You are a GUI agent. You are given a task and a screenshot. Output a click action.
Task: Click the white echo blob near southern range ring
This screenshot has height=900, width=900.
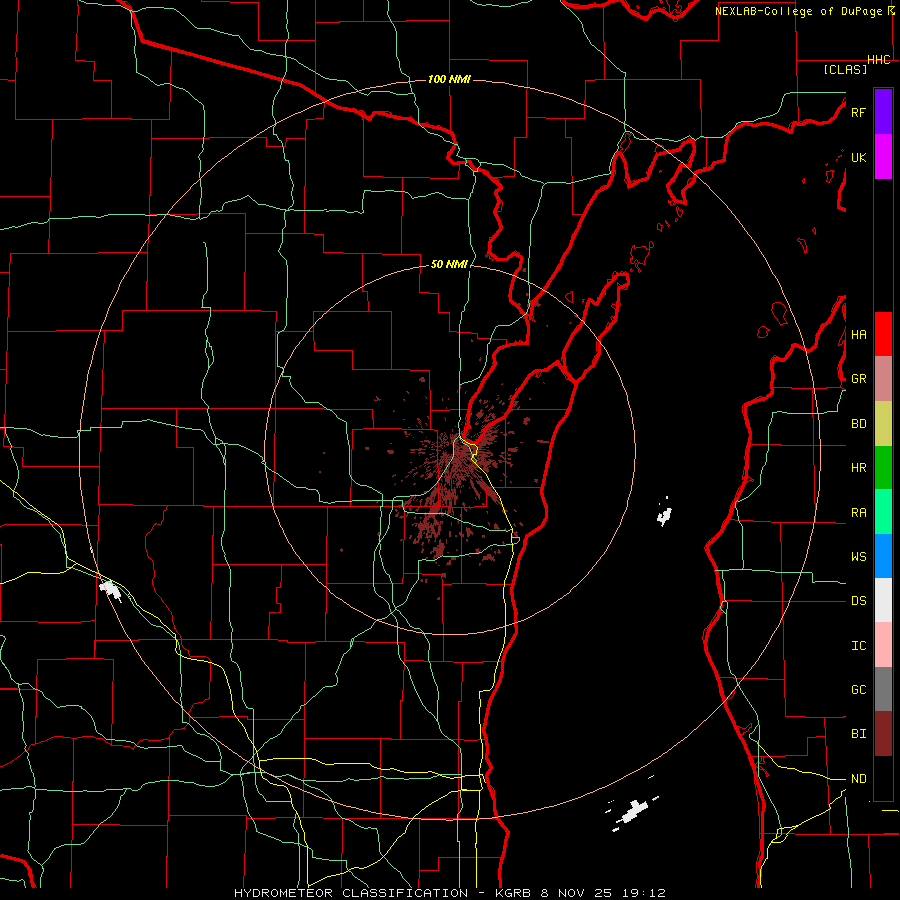point(631,813)
